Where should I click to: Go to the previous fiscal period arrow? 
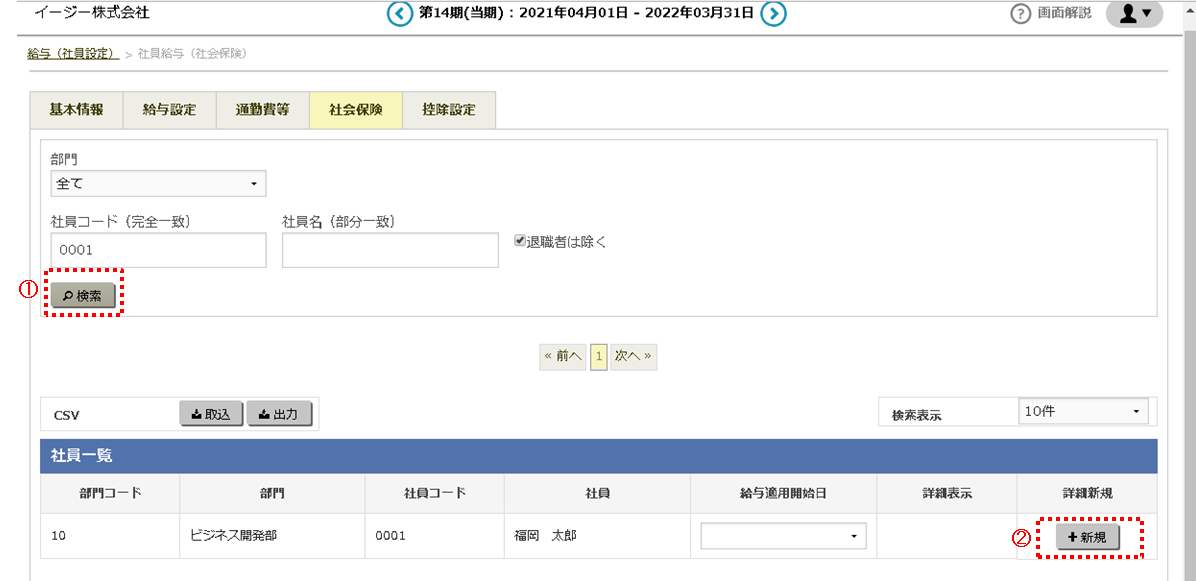pyautogui.click(x=400, y=14)
